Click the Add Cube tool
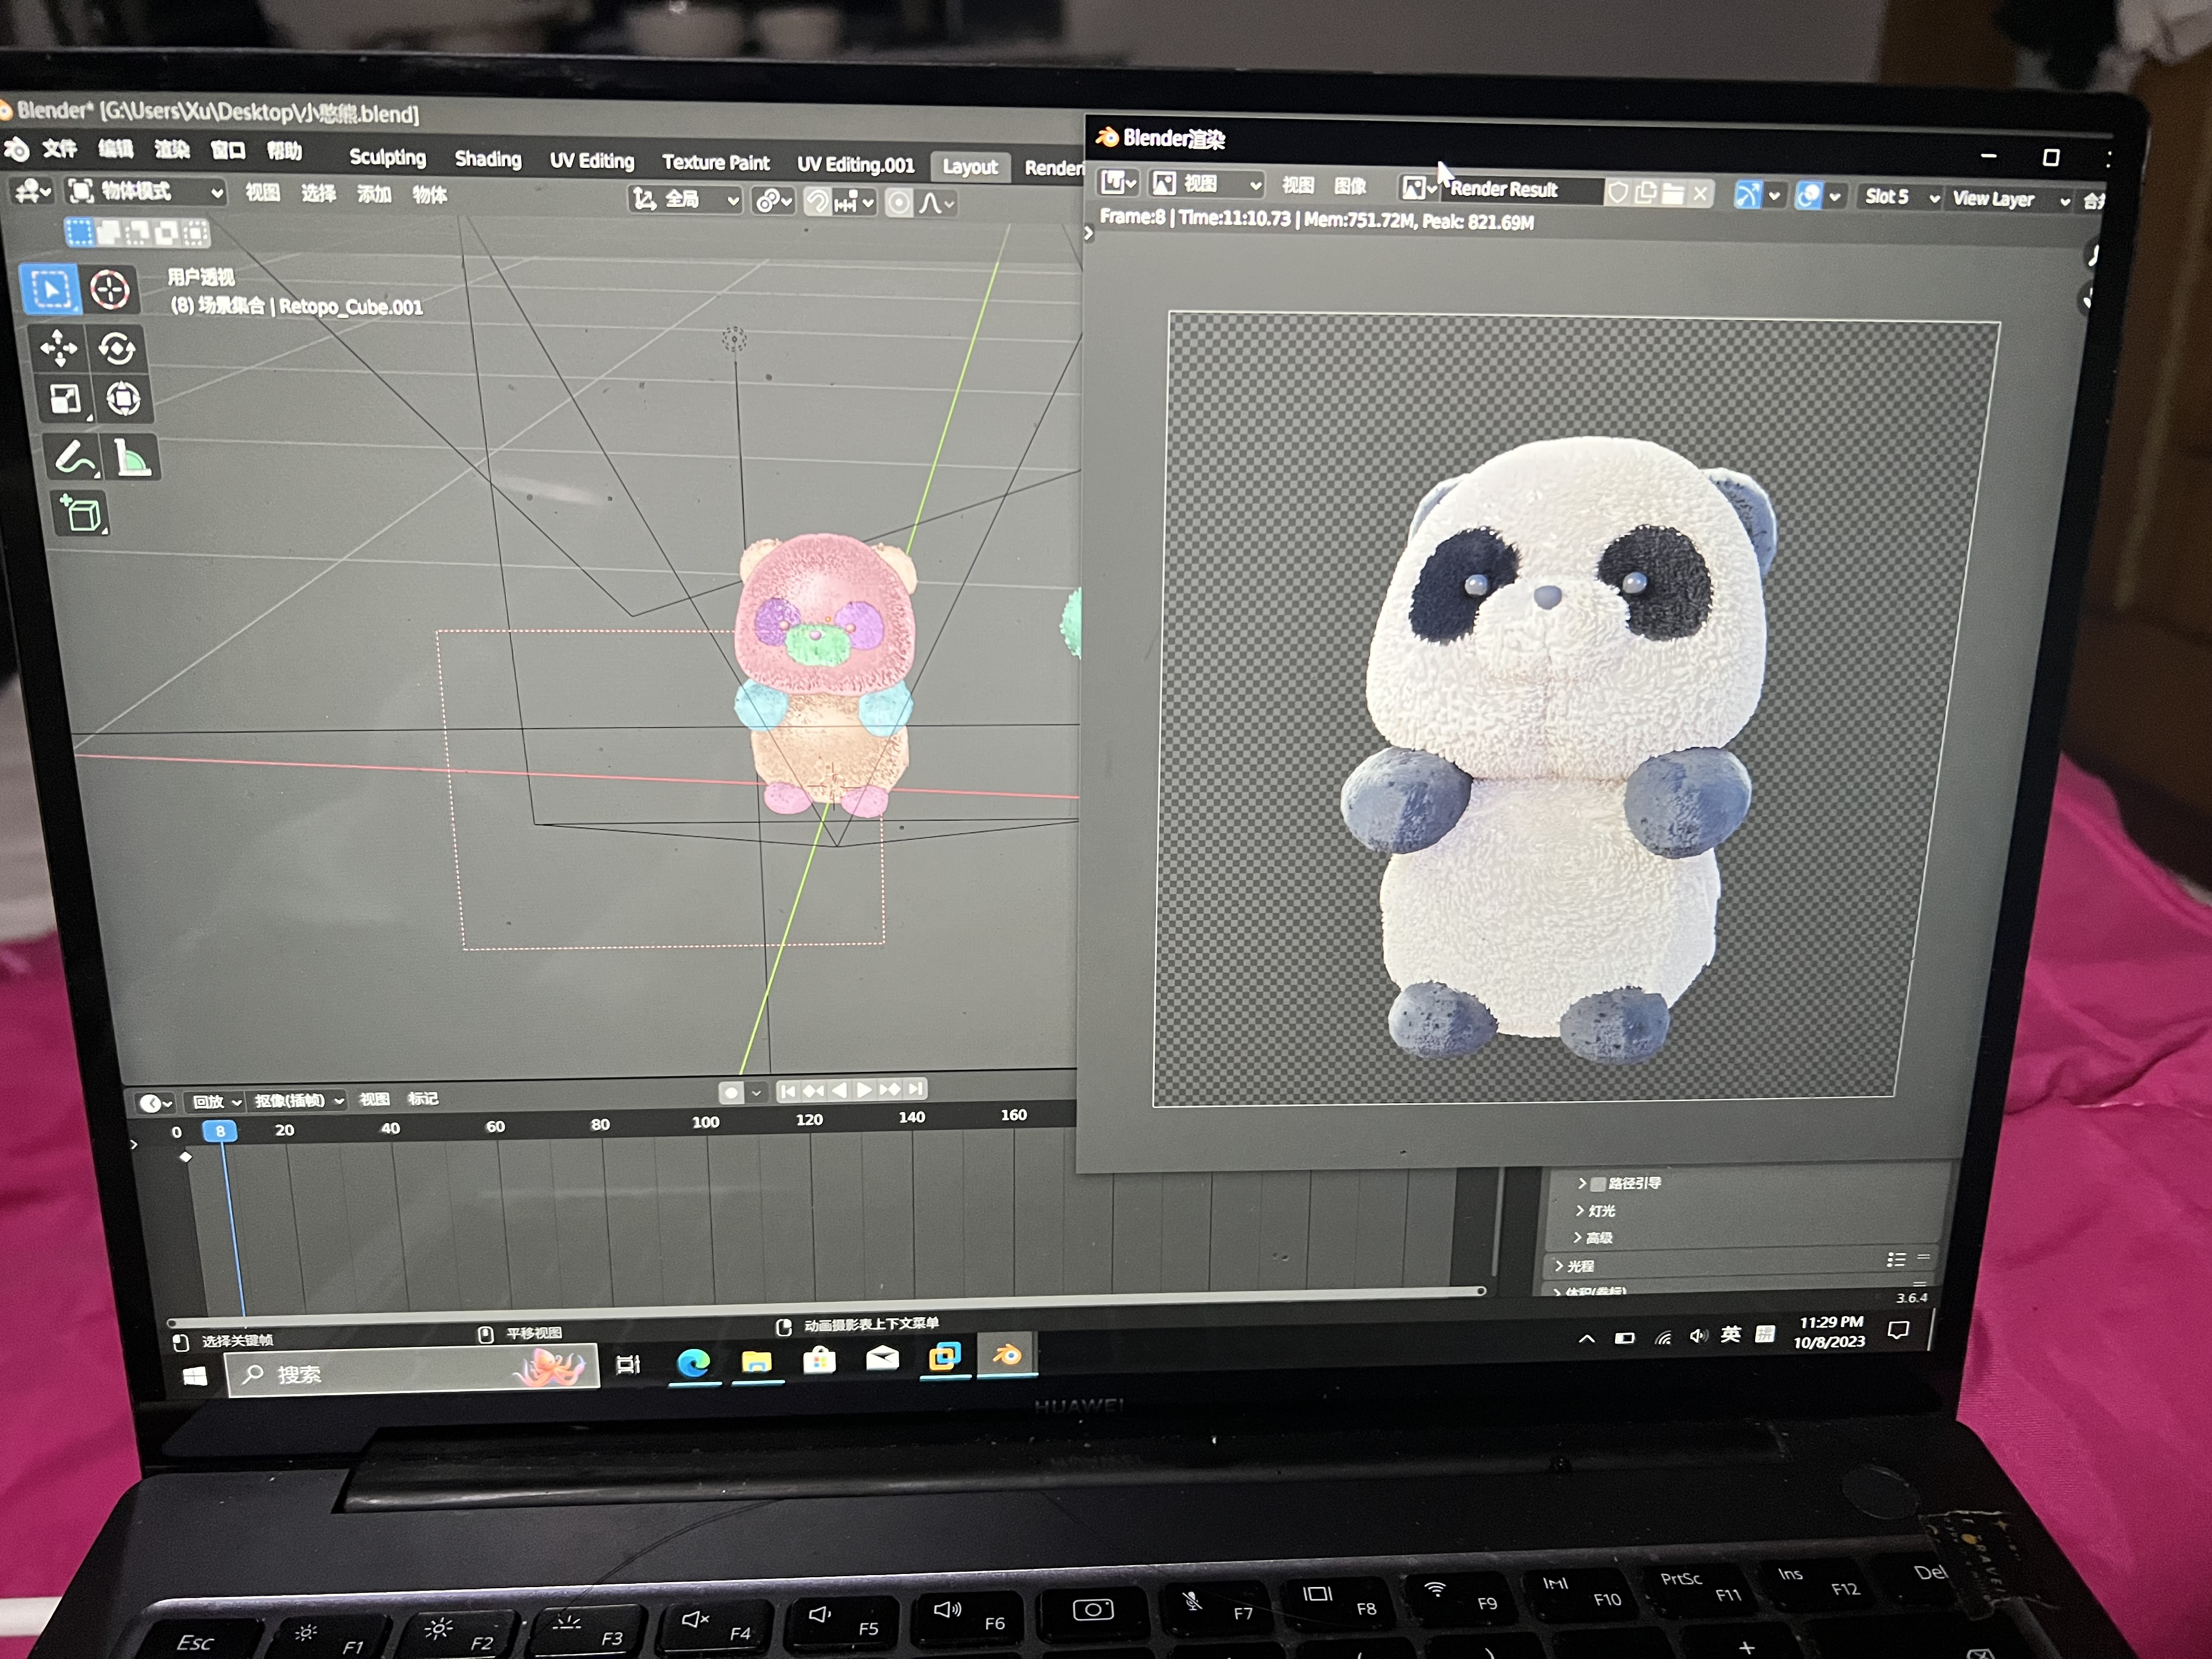 (82, 514)
